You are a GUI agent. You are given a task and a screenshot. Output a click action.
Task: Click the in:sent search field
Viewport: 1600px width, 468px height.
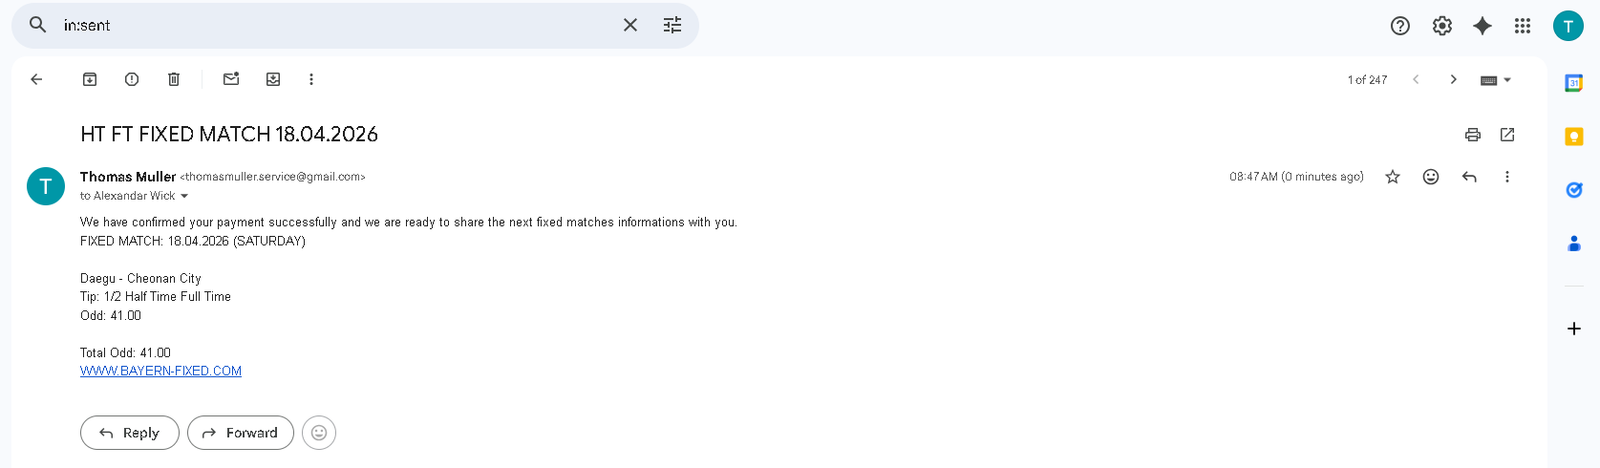[330, 25]
